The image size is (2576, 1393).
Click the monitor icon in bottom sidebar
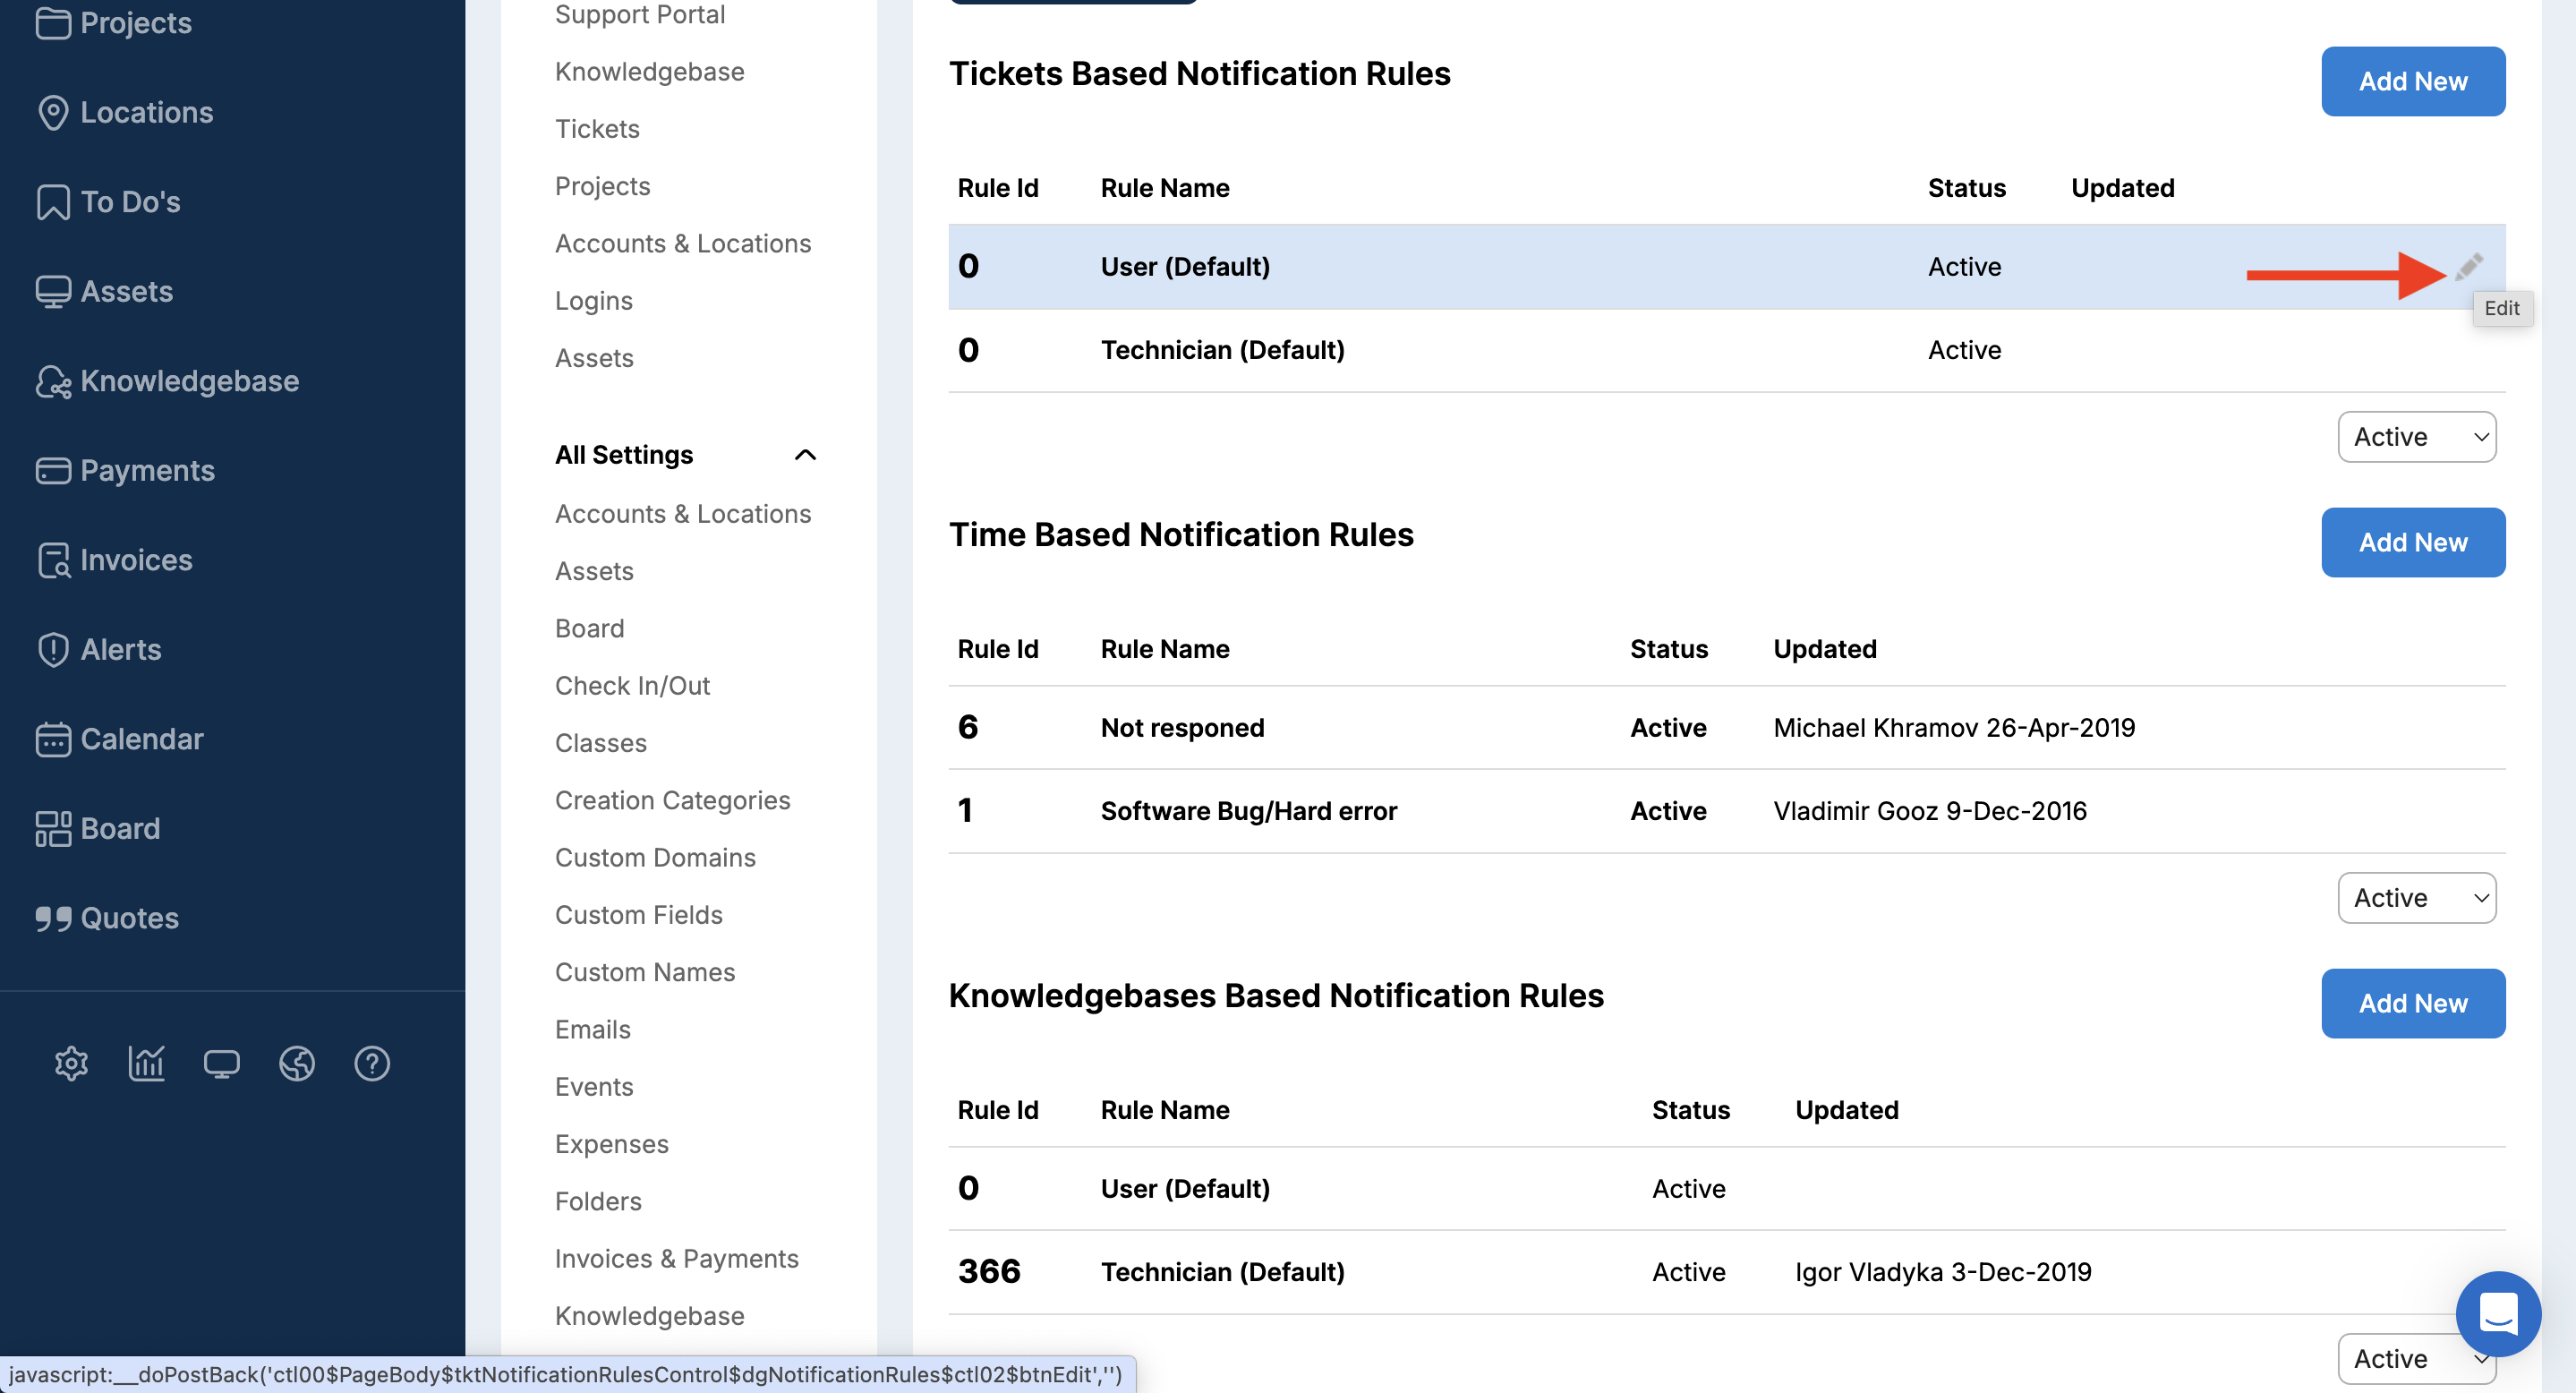tap(221, 1063)
